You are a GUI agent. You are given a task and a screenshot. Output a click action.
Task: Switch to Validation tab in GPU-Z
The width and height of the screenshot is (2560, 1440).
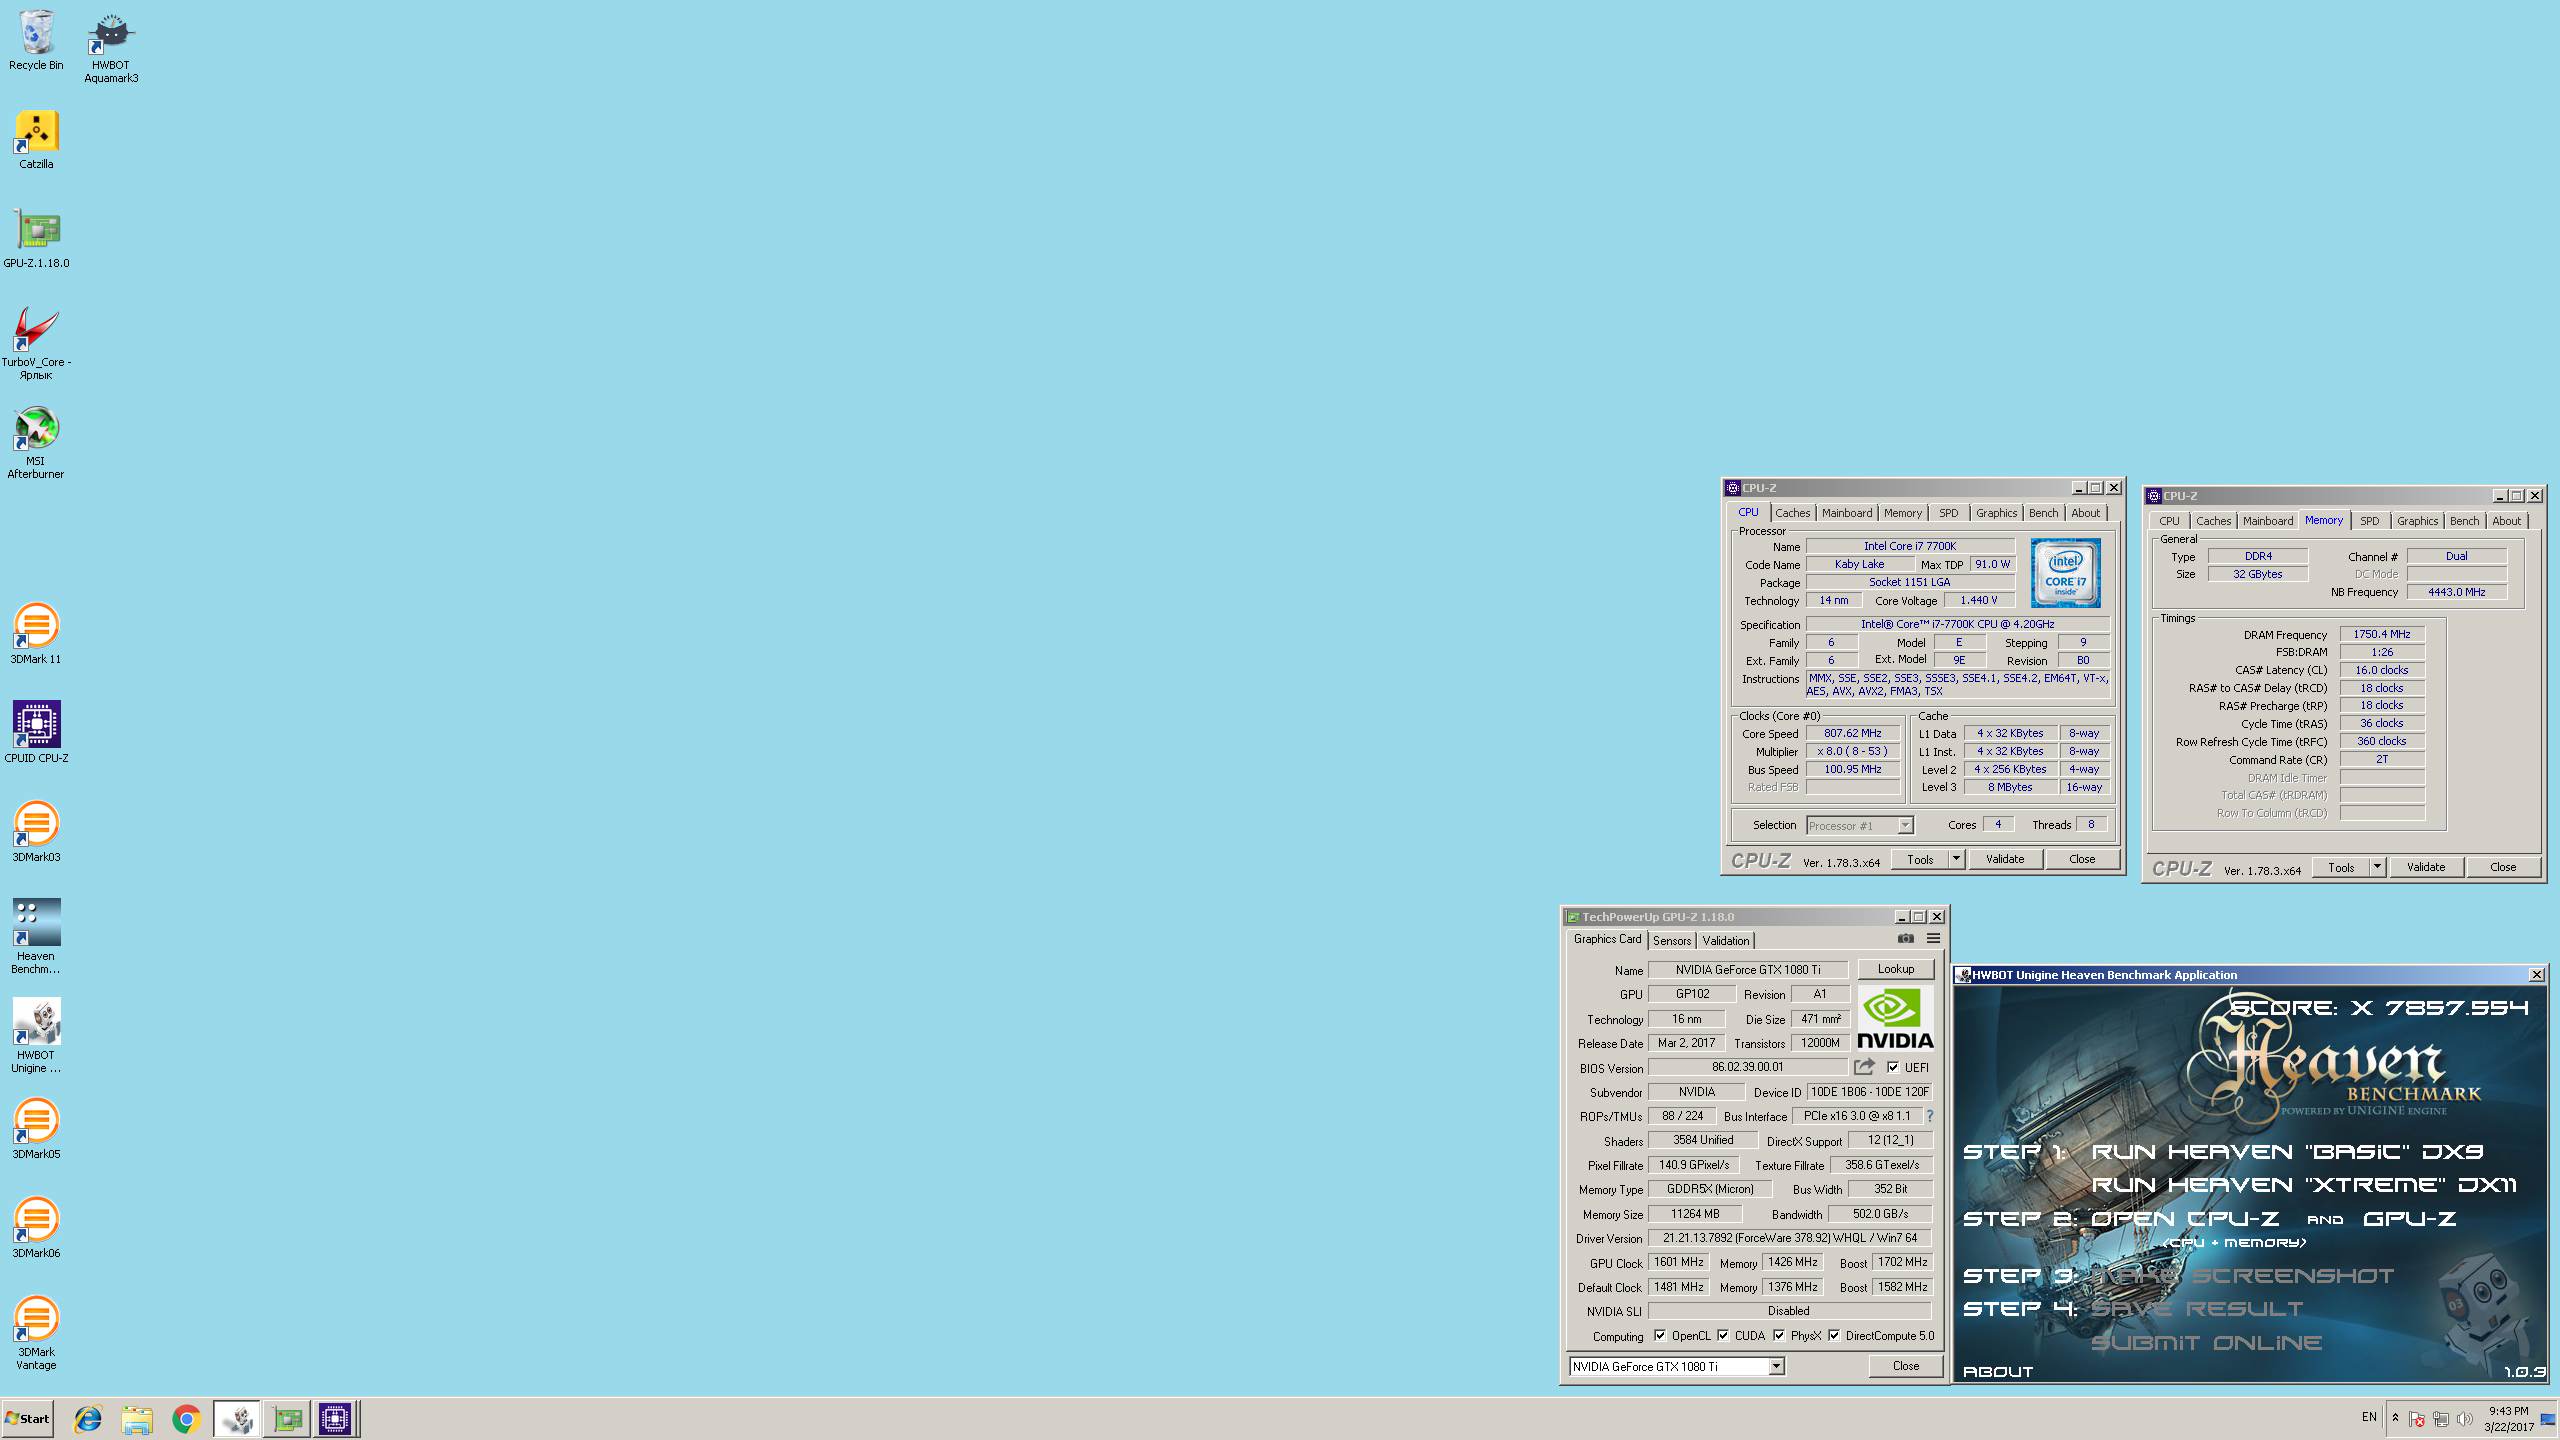(x=1726, y=941)
